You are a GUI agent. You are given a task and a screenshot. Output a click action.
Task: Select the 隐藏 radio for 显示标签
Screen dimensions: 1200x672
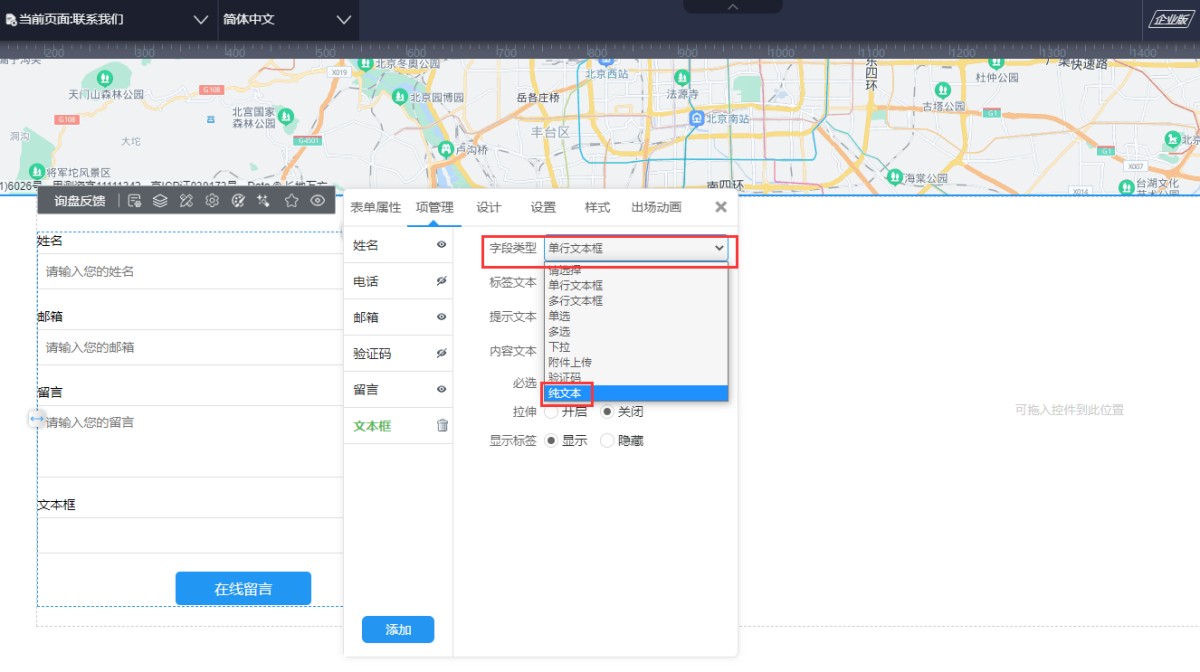pyautogui.click(x=607, y=441)
